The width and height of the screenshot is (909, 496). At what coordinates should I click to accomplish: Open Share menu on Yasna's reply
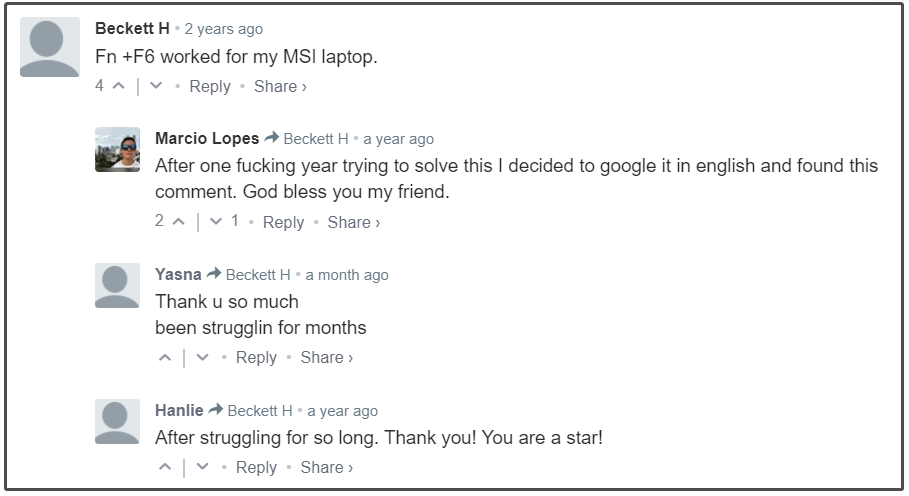pos(326,358)
